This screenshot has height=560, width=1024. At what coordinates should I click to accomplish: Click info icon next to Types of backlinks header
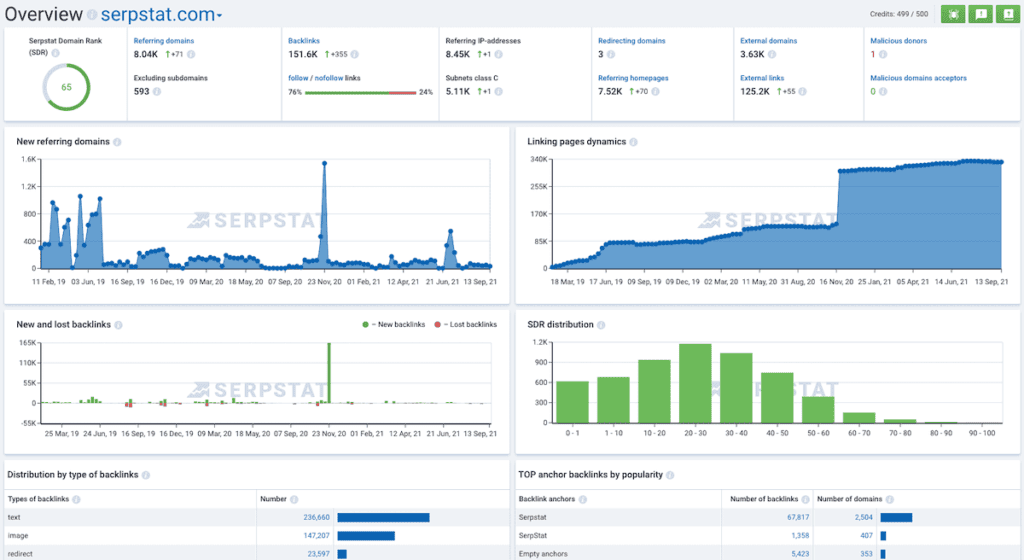[76, 499]
